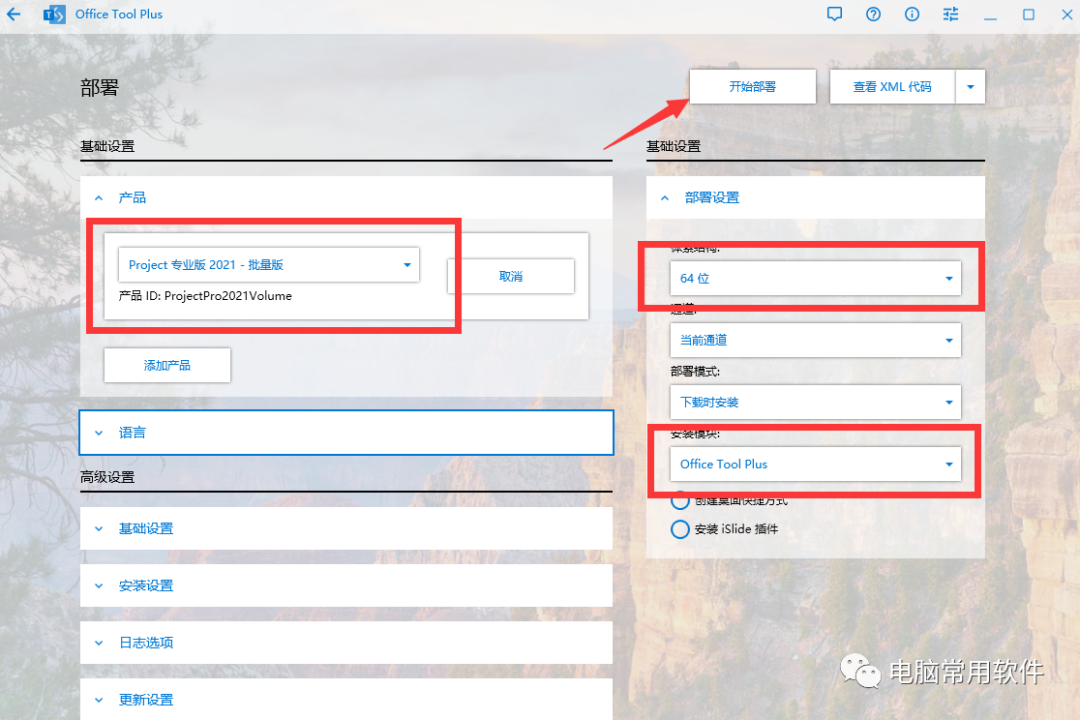Screen dimensions: 1080x720
Task: Open the Project 专业版 2021 product dropdown
Action: [269, 265]
